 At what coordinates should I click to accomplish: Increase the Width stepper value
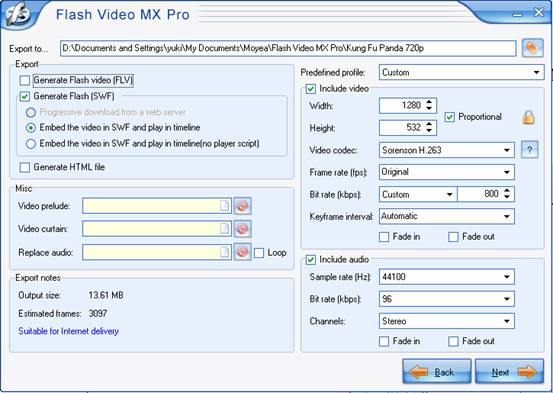(429, 102)
